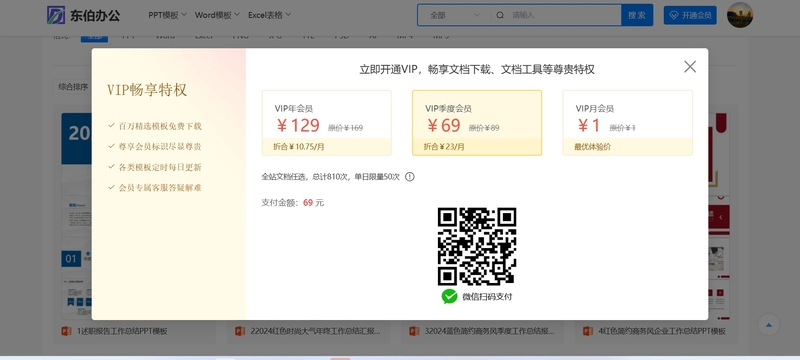Click the search magnifier icon

pos(500,15)
